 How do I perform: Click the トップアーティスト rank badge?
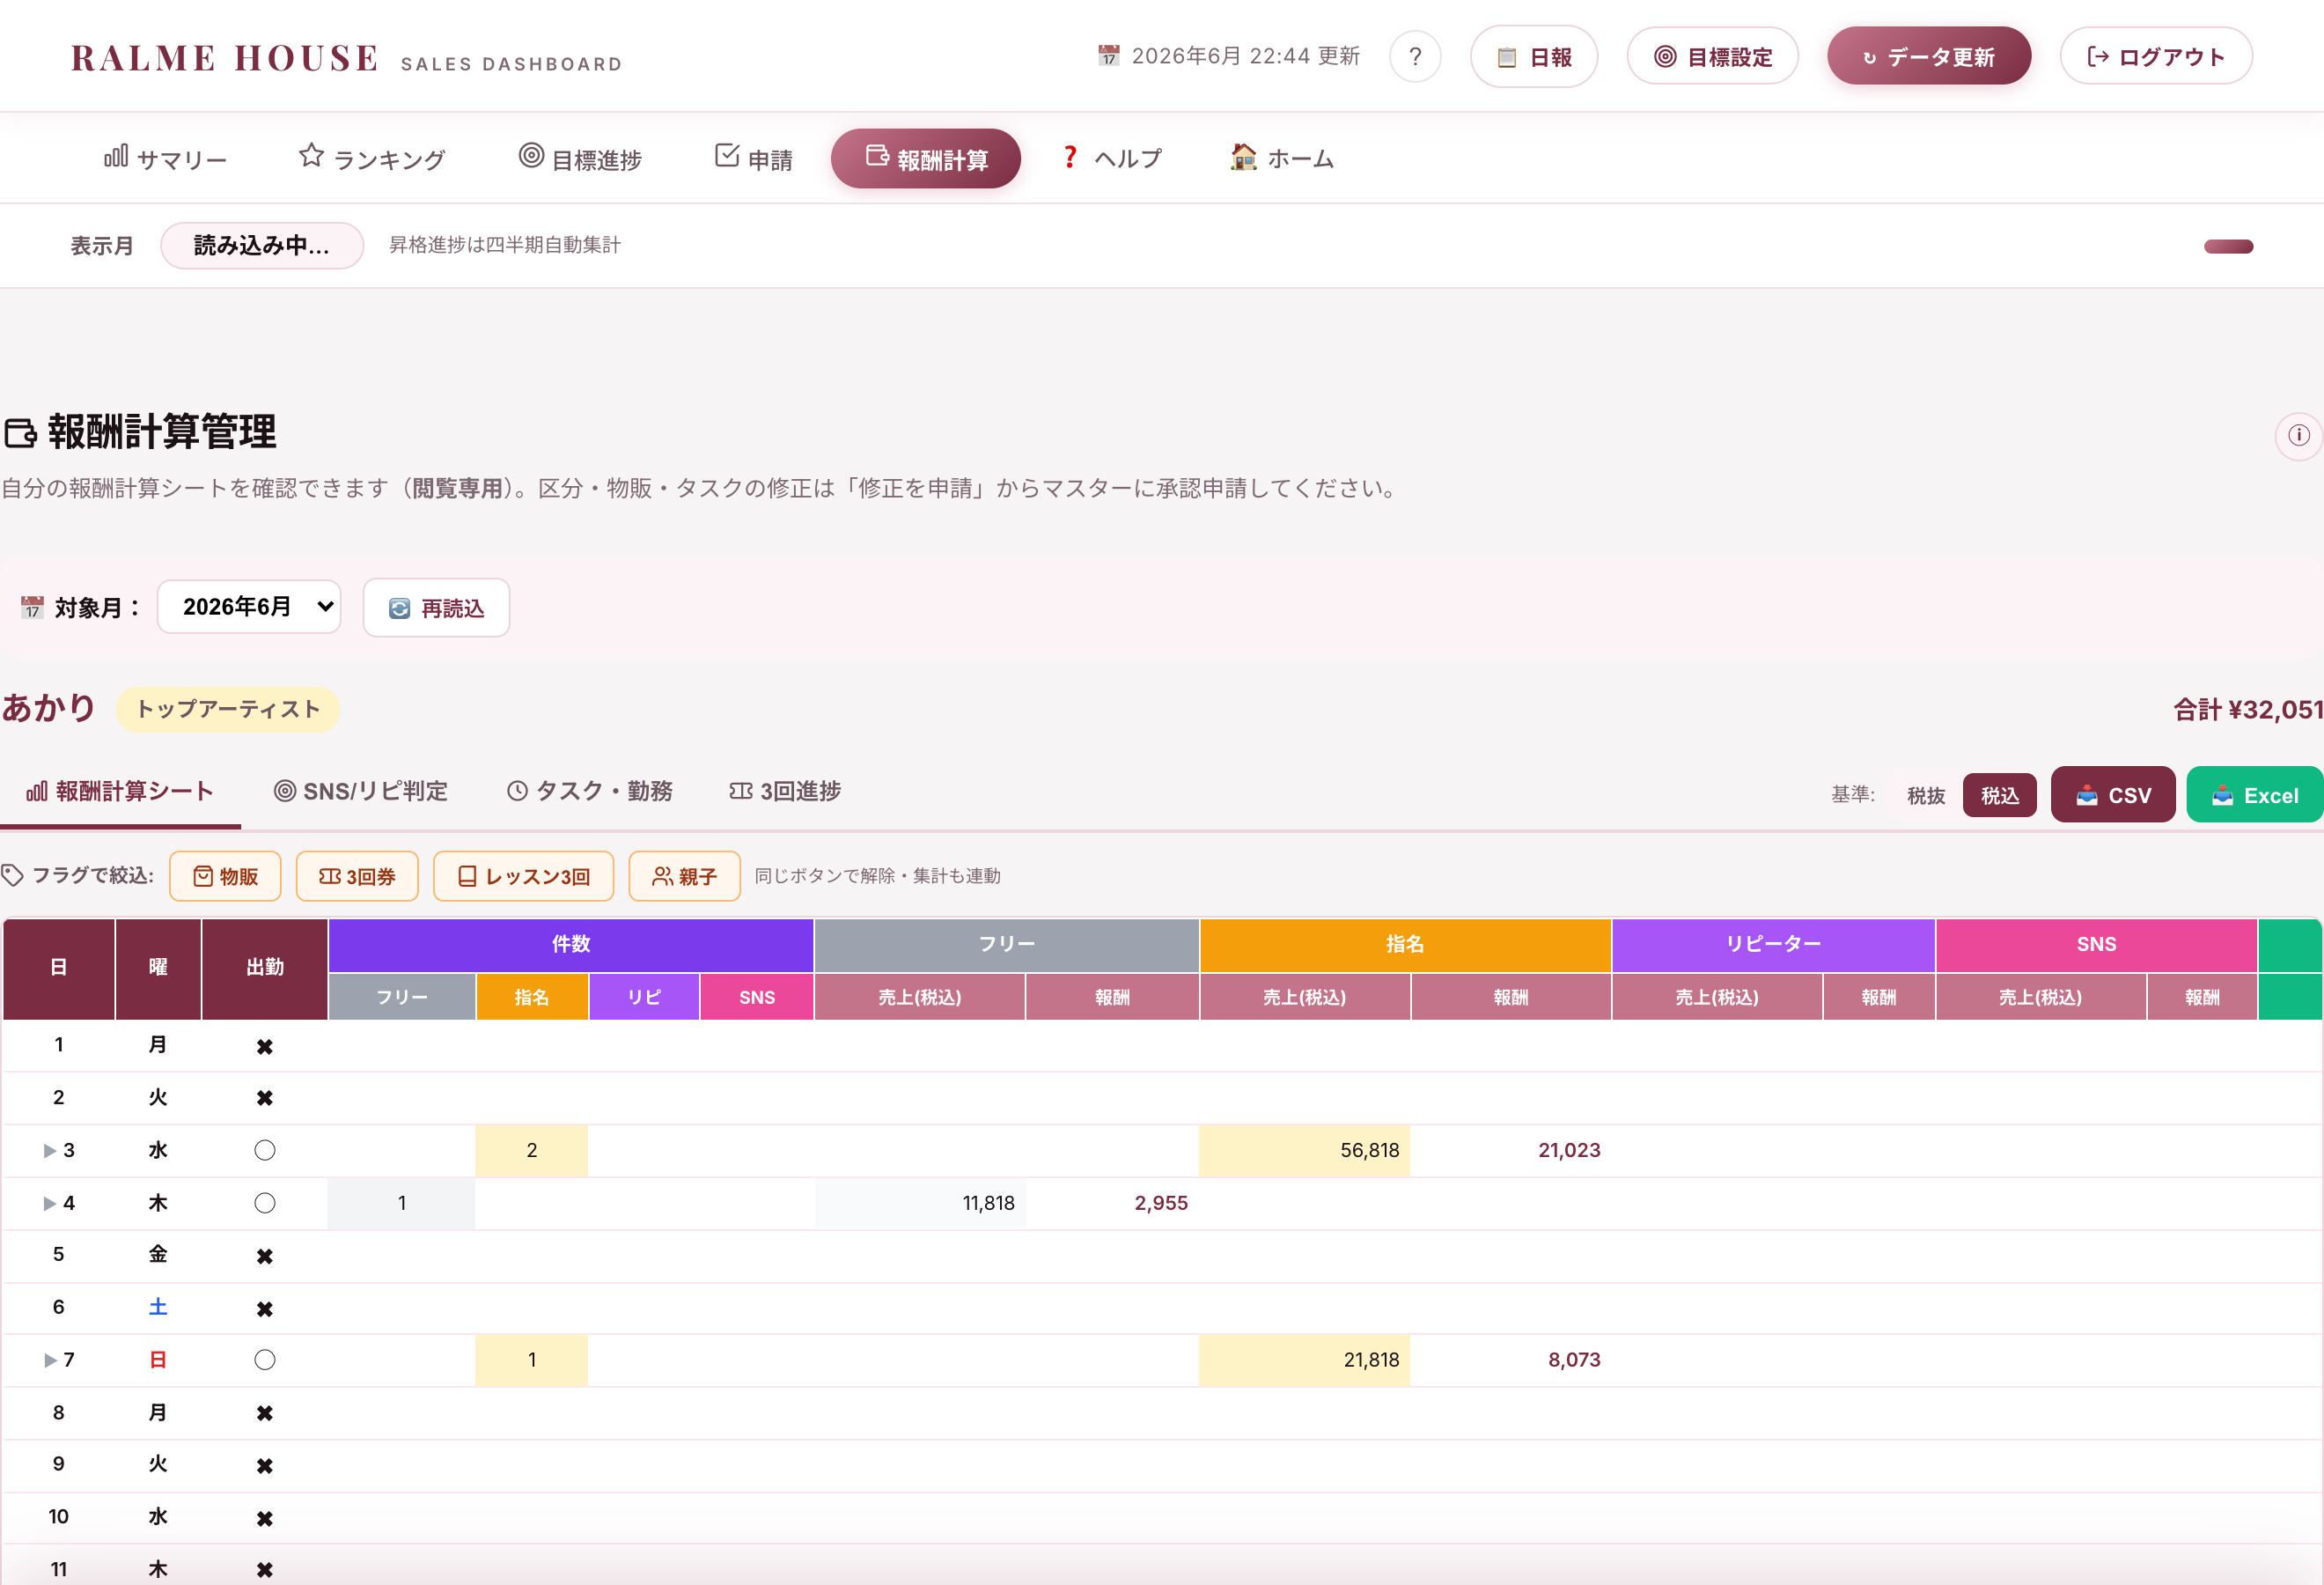point(228,709)
